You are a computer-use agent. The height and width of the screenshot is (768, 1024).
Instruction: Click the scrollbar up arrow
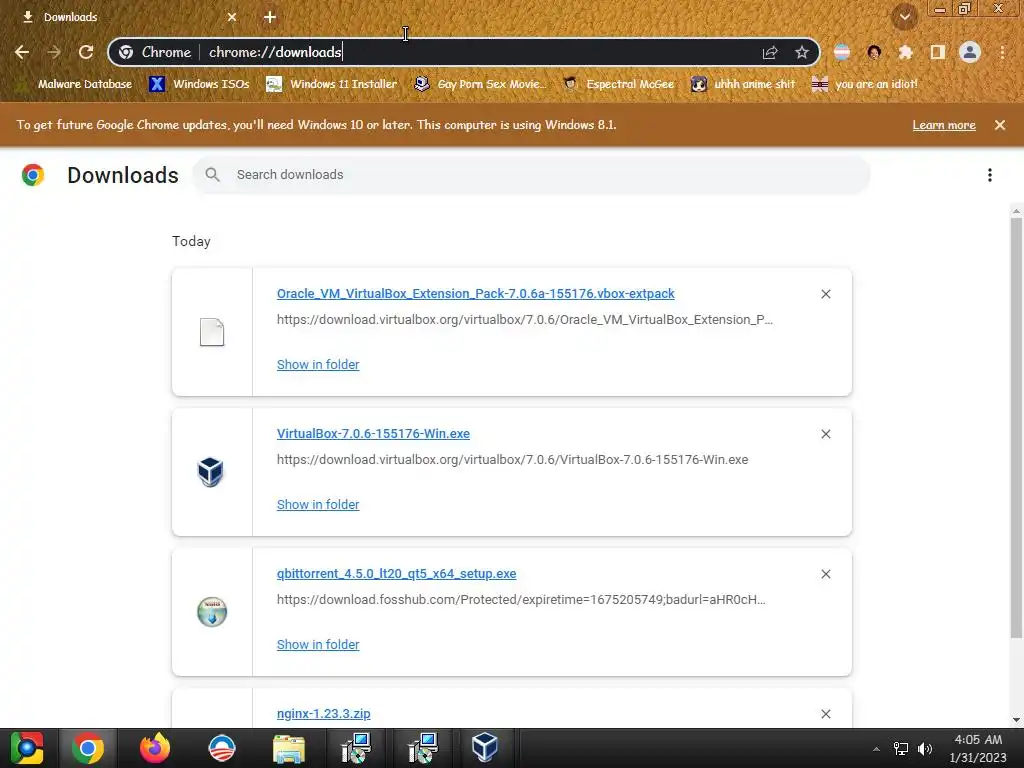click(x=1016, y=211)
